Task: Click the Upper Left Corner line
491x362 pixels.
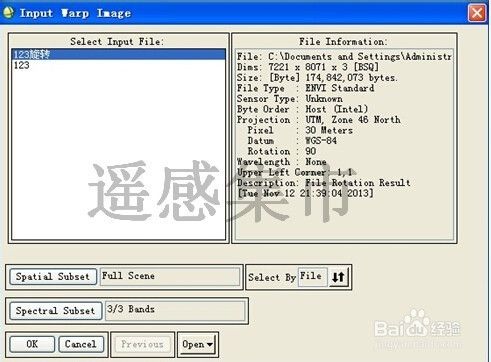Action: pos(295,172)
